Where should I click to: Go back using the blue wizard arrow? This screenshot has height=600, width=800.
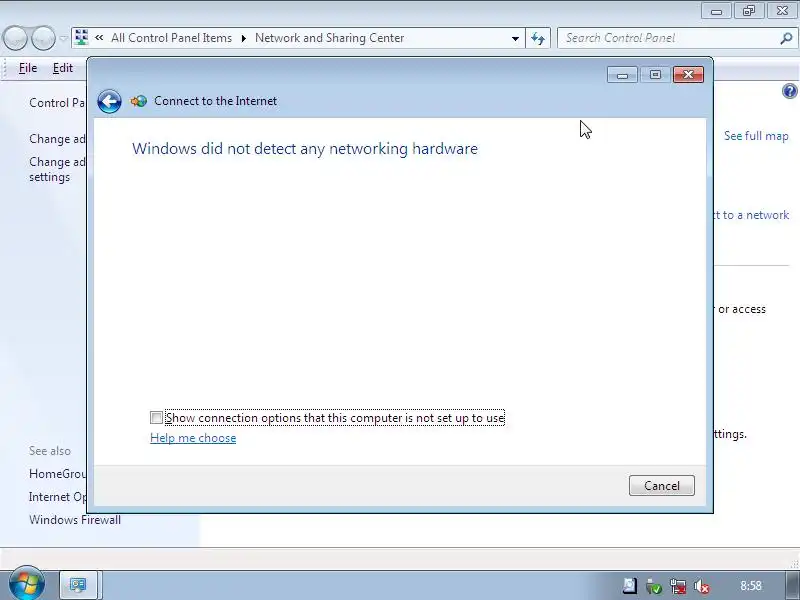tap(109, 101)
